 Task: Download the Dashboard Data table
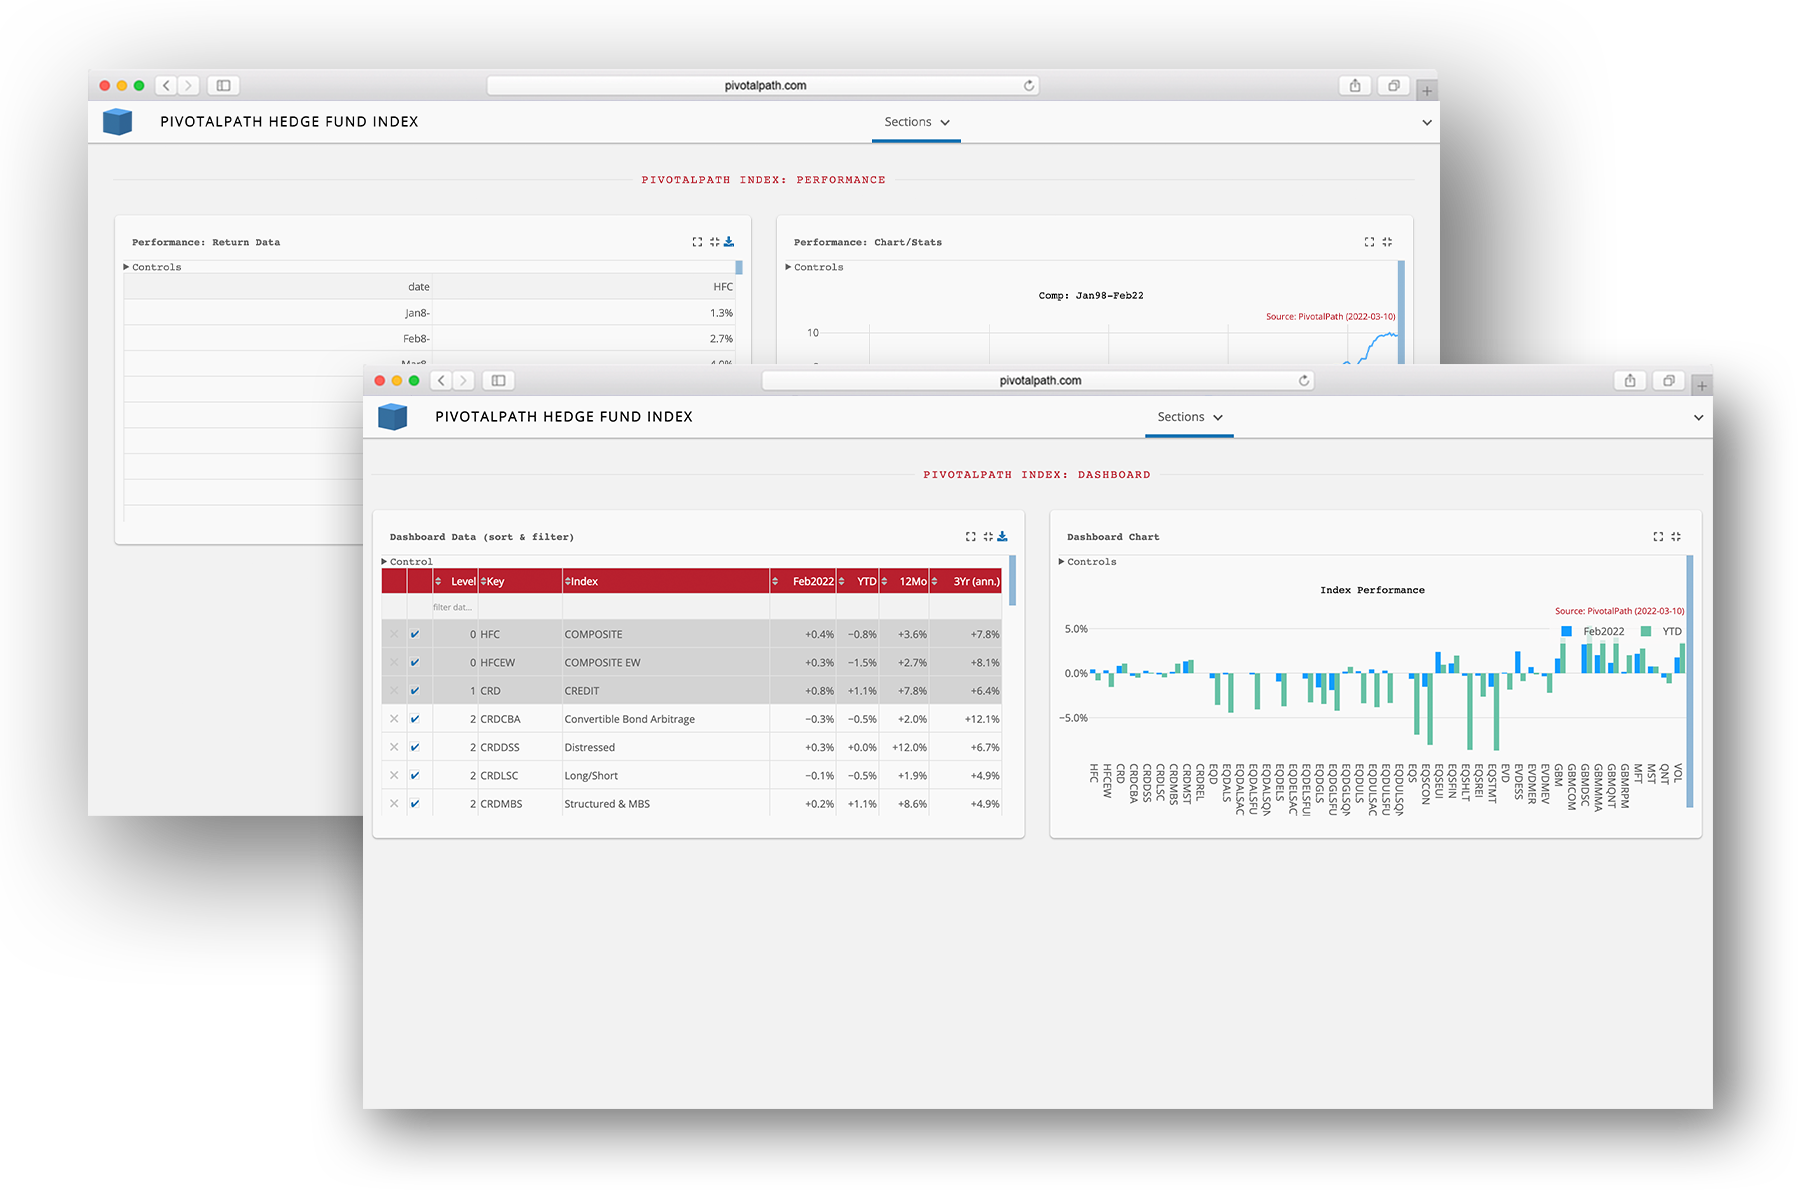click(1002, 537)
